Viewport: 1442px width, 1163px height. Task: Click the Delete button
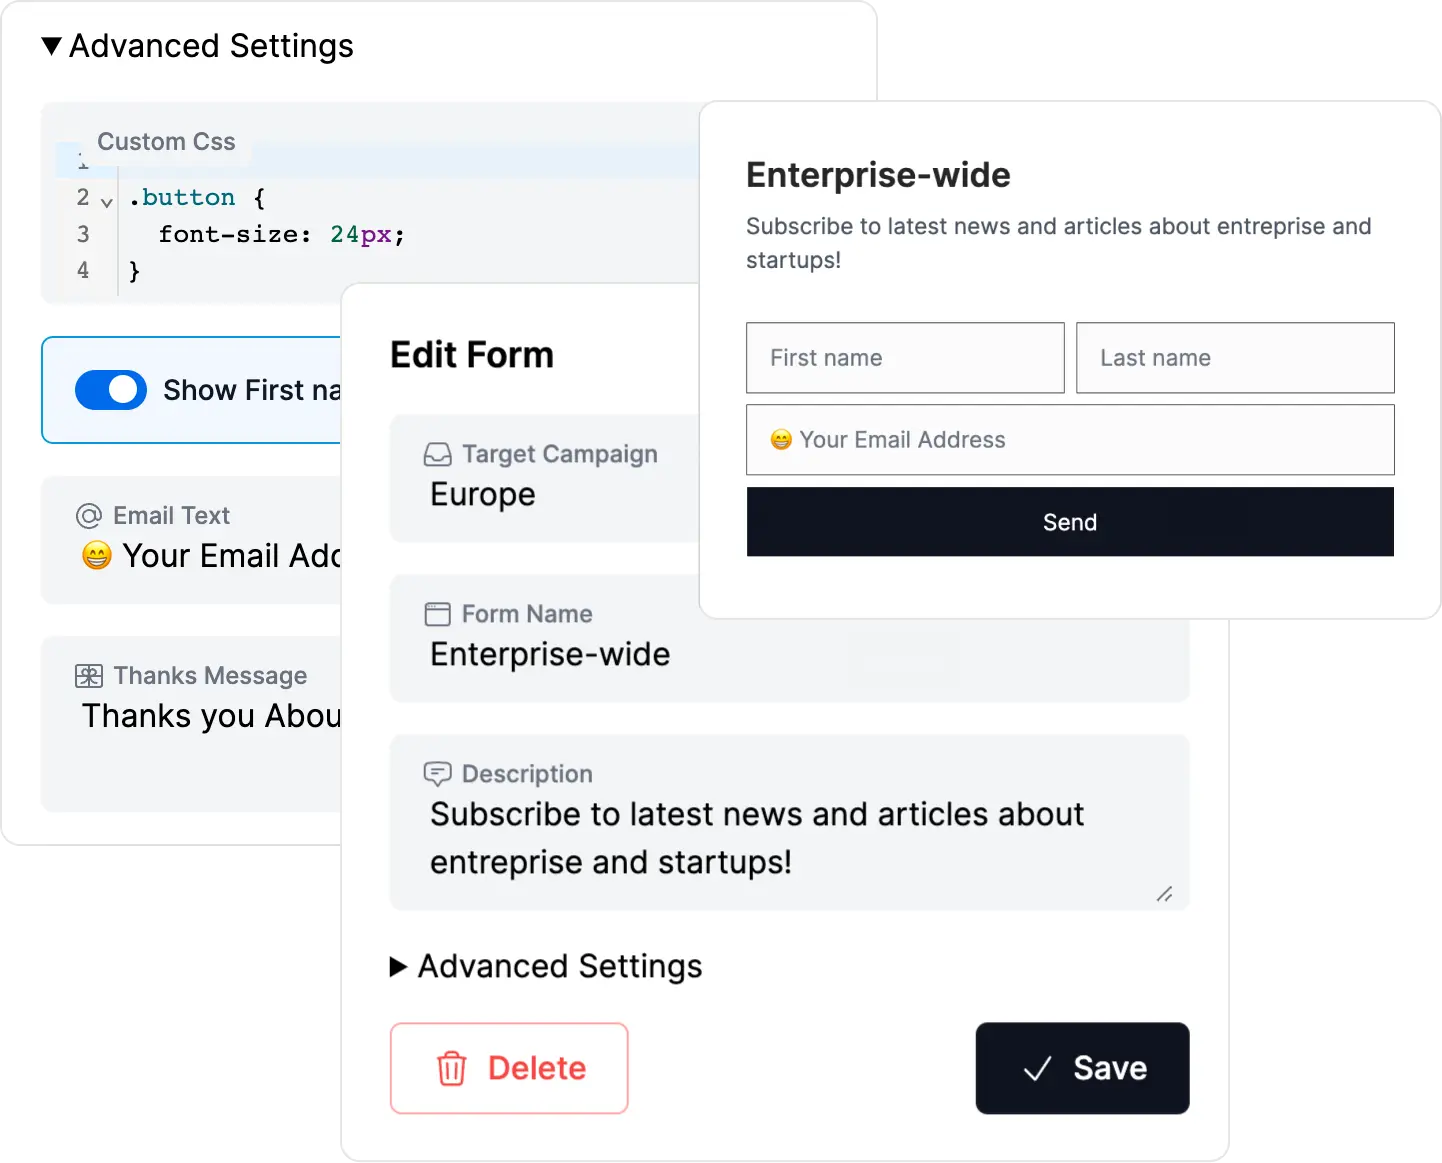tap(509, 1068)
